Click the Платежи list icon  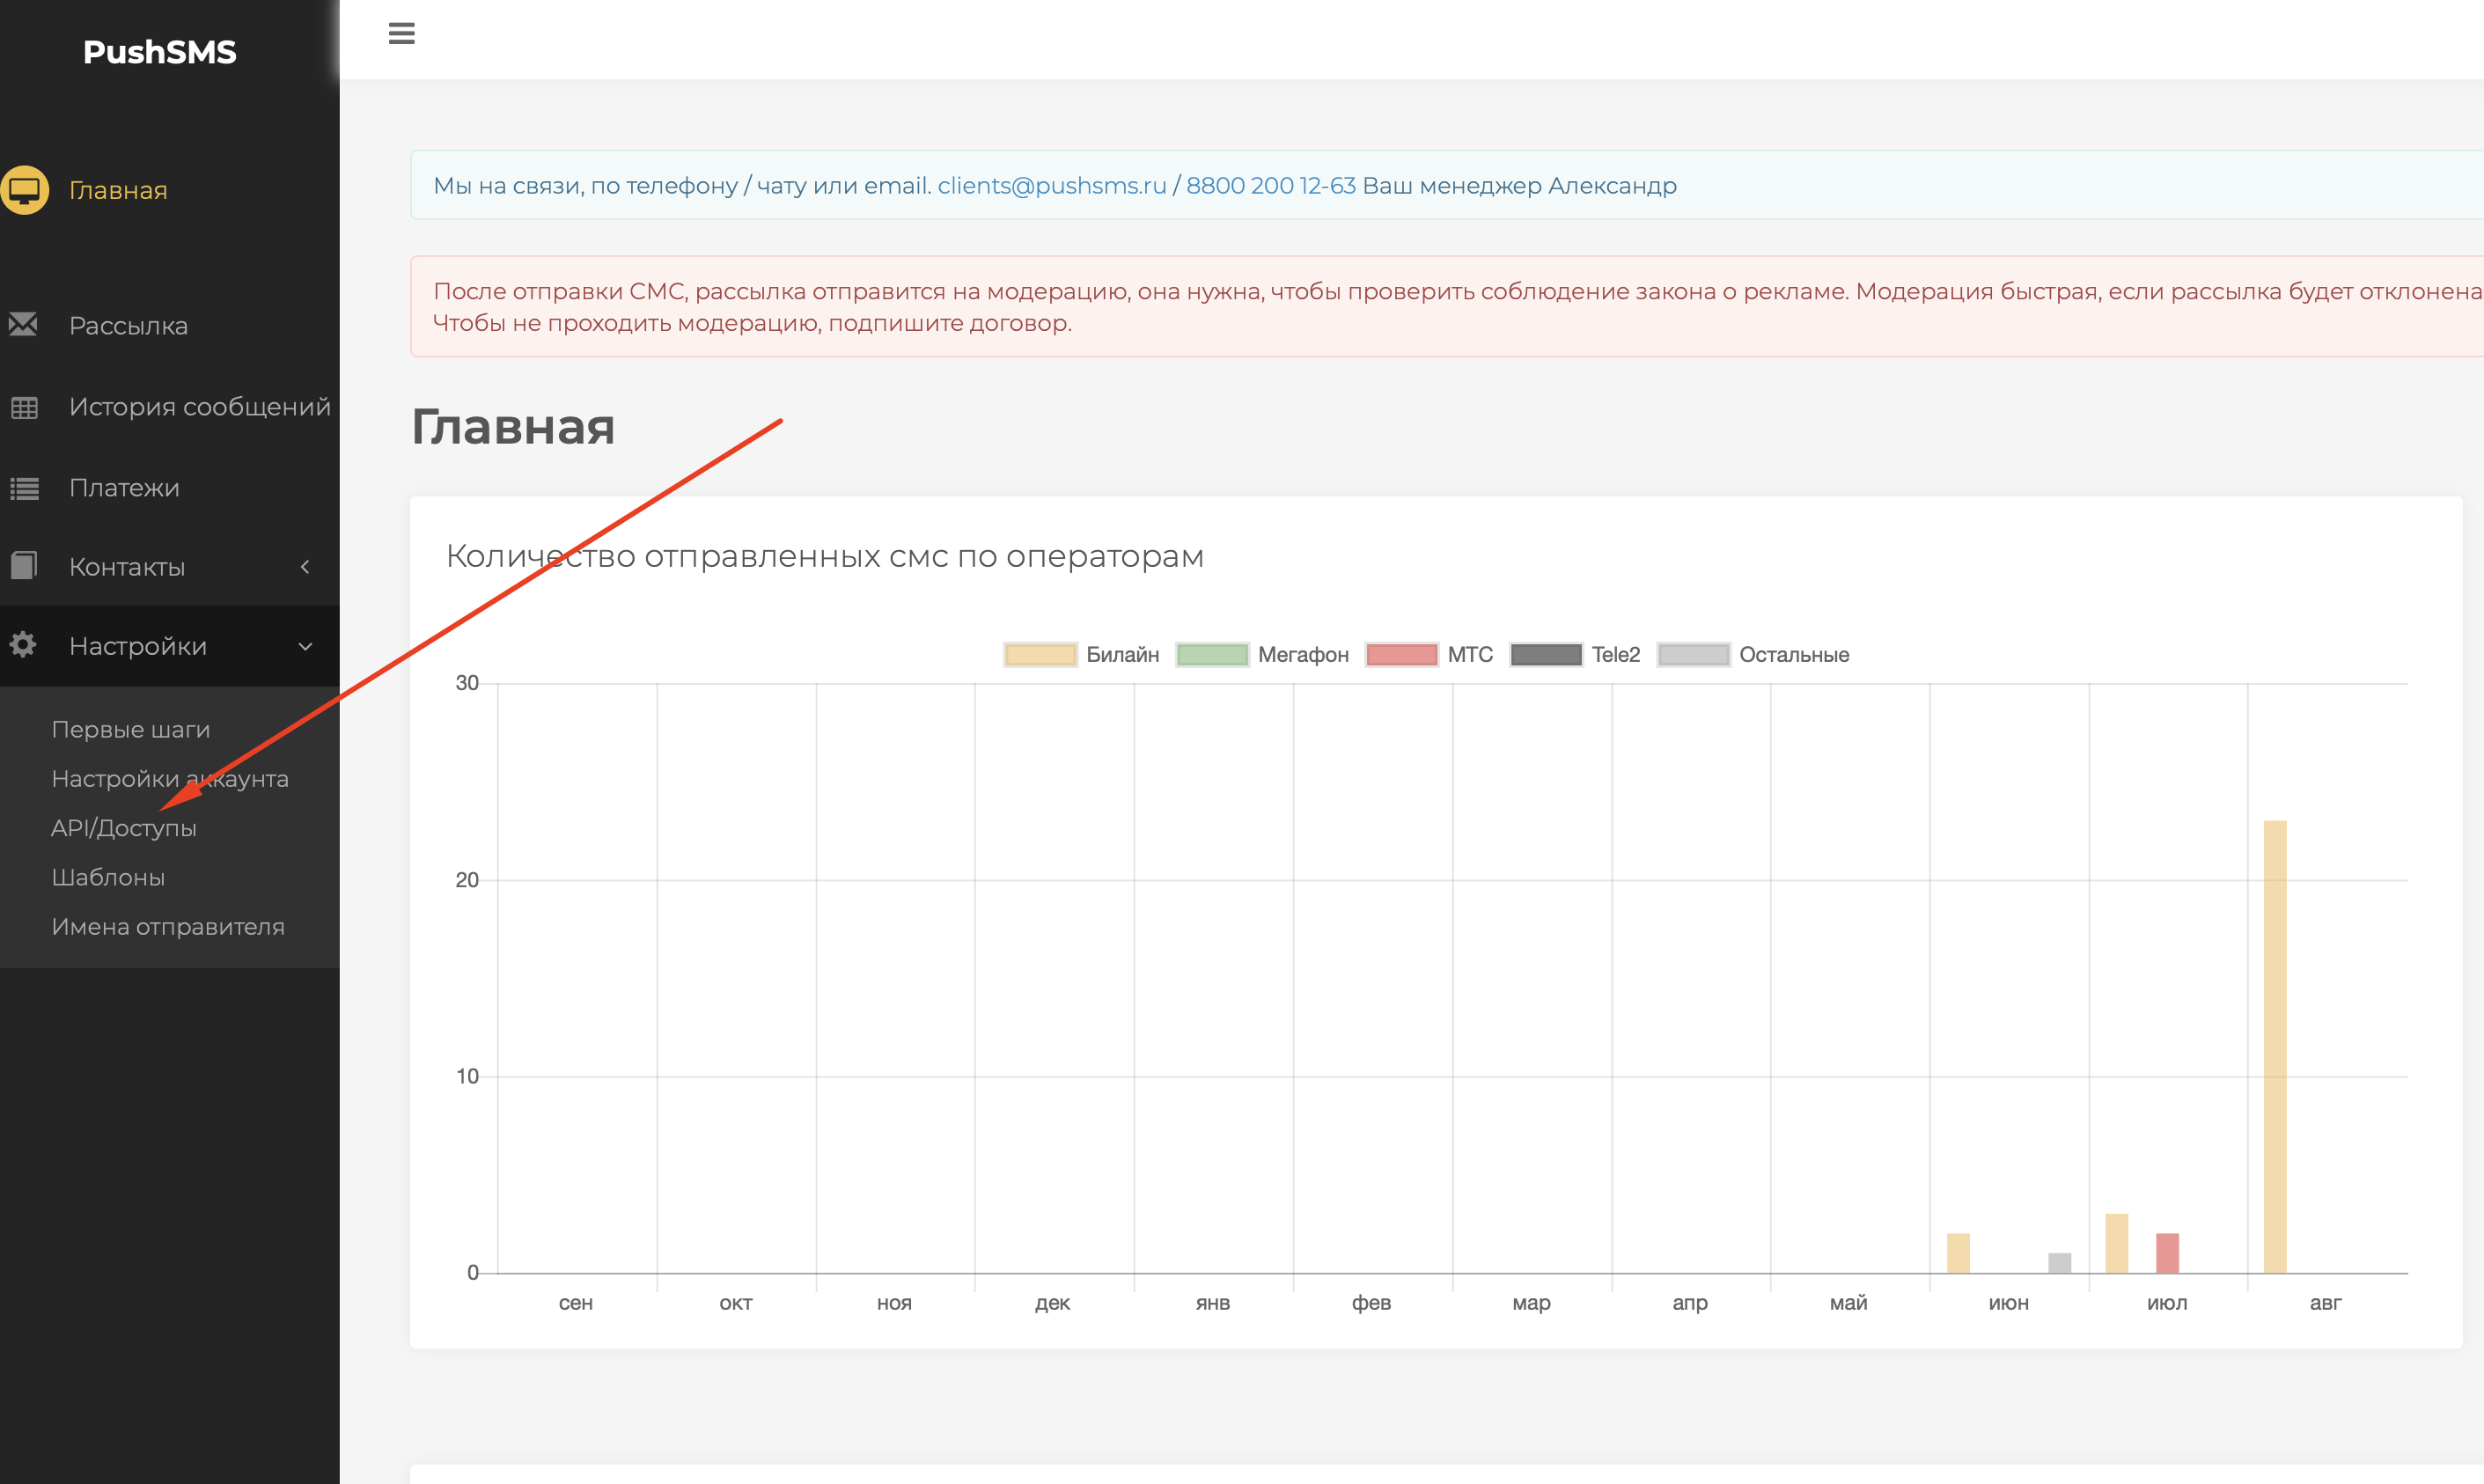[24, 488]
